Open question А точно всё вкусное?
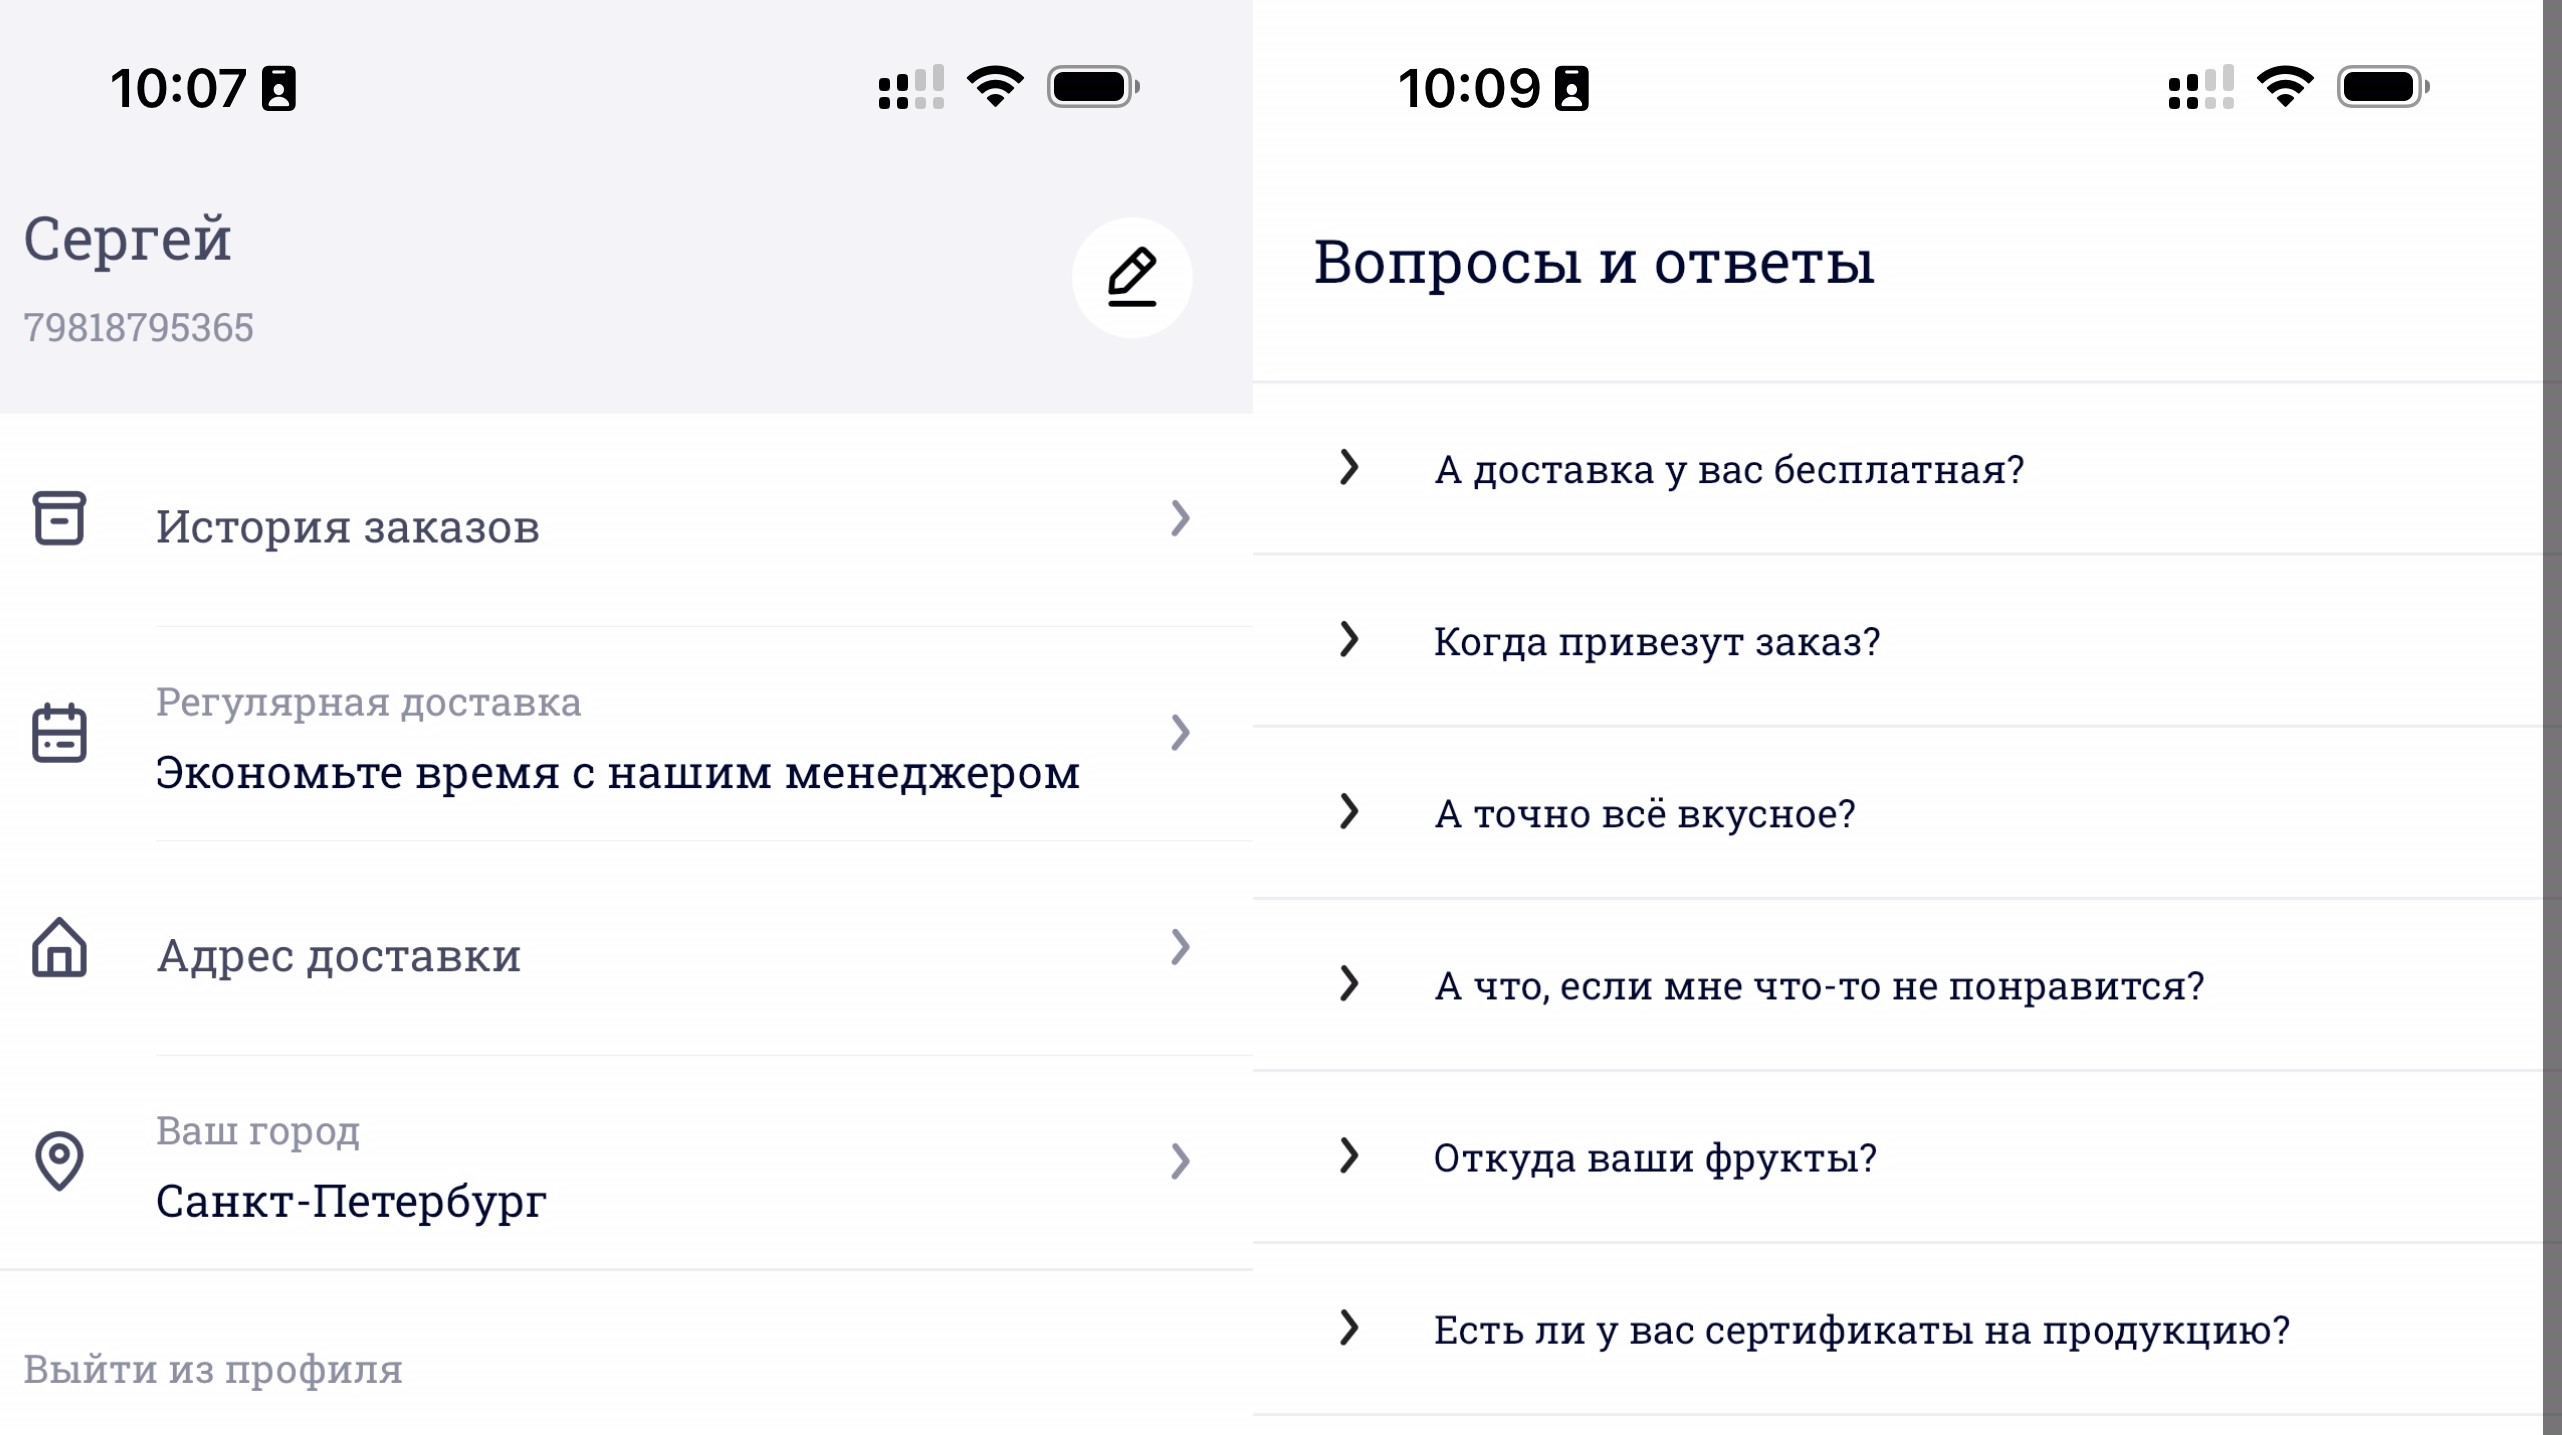 point(1897,812)
